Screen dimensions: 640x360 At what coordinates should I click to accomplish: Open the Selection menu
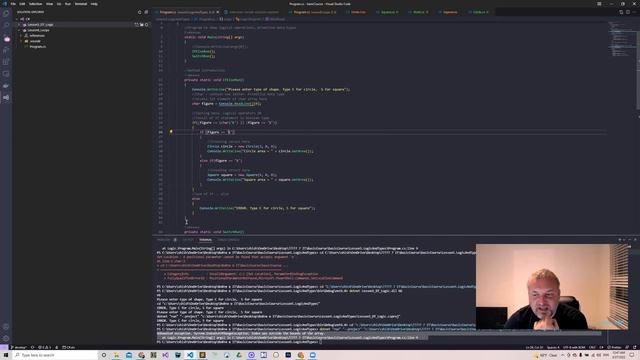36,4
